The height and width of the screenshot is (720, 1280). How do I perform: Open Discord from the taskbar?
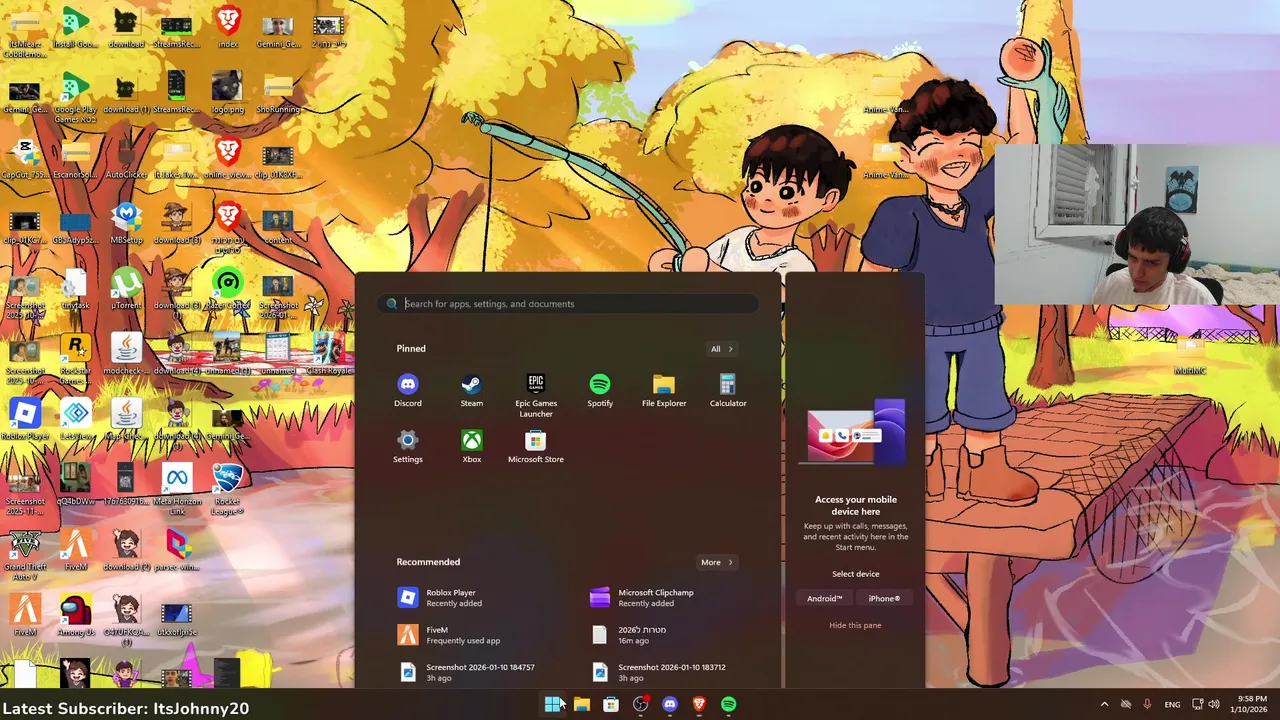coord(670,704)
